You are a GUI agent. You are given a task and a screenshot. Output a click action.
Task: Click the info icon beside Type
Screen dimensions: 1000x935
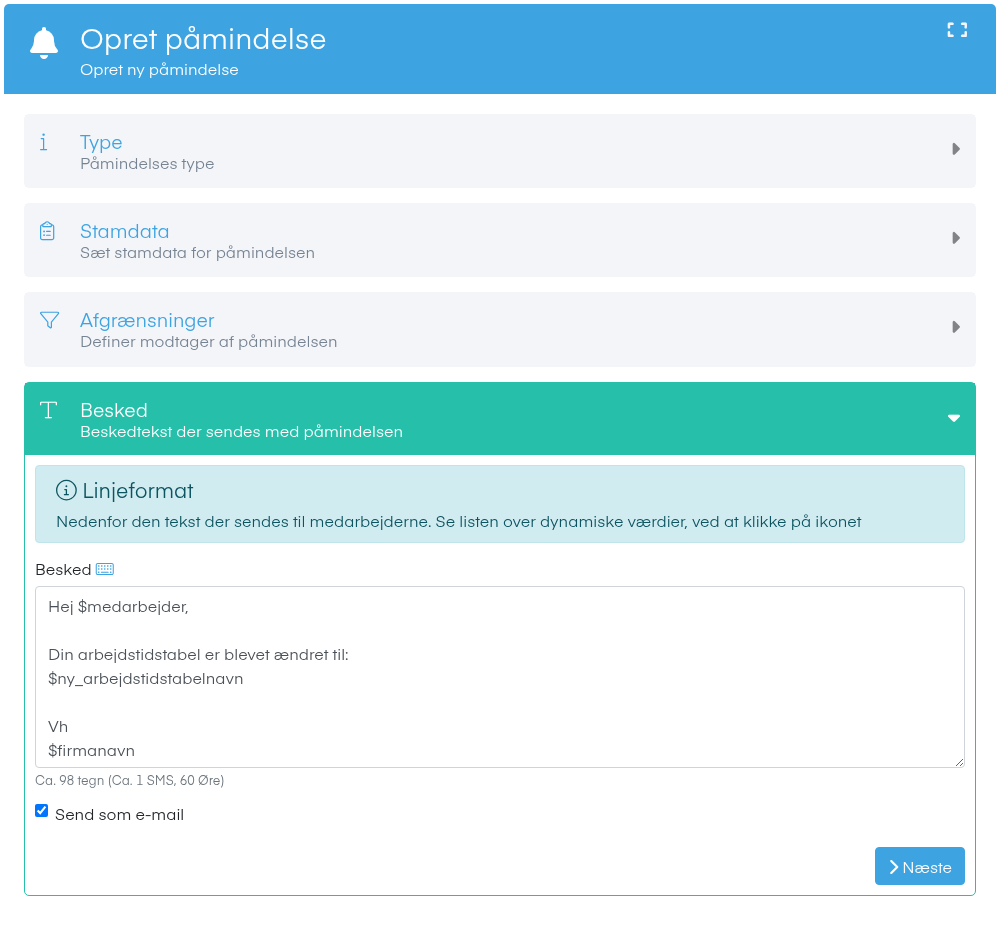(43, 142)
